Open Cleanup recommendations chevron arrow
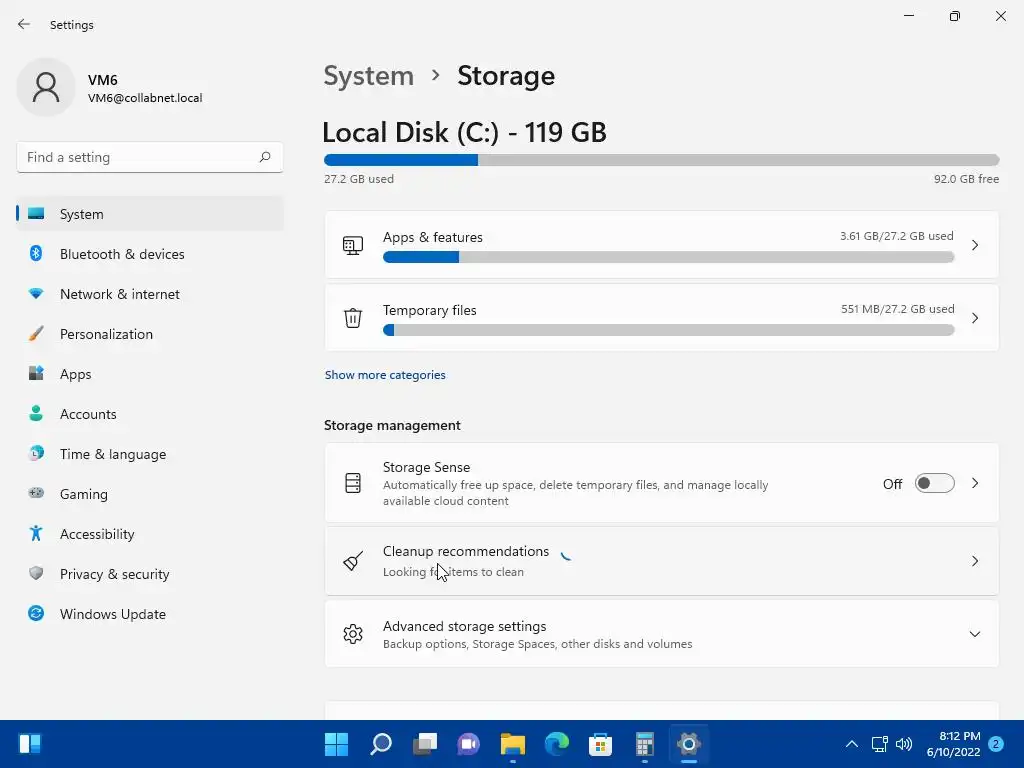The image size is (1024, 768). click(974, 561)
